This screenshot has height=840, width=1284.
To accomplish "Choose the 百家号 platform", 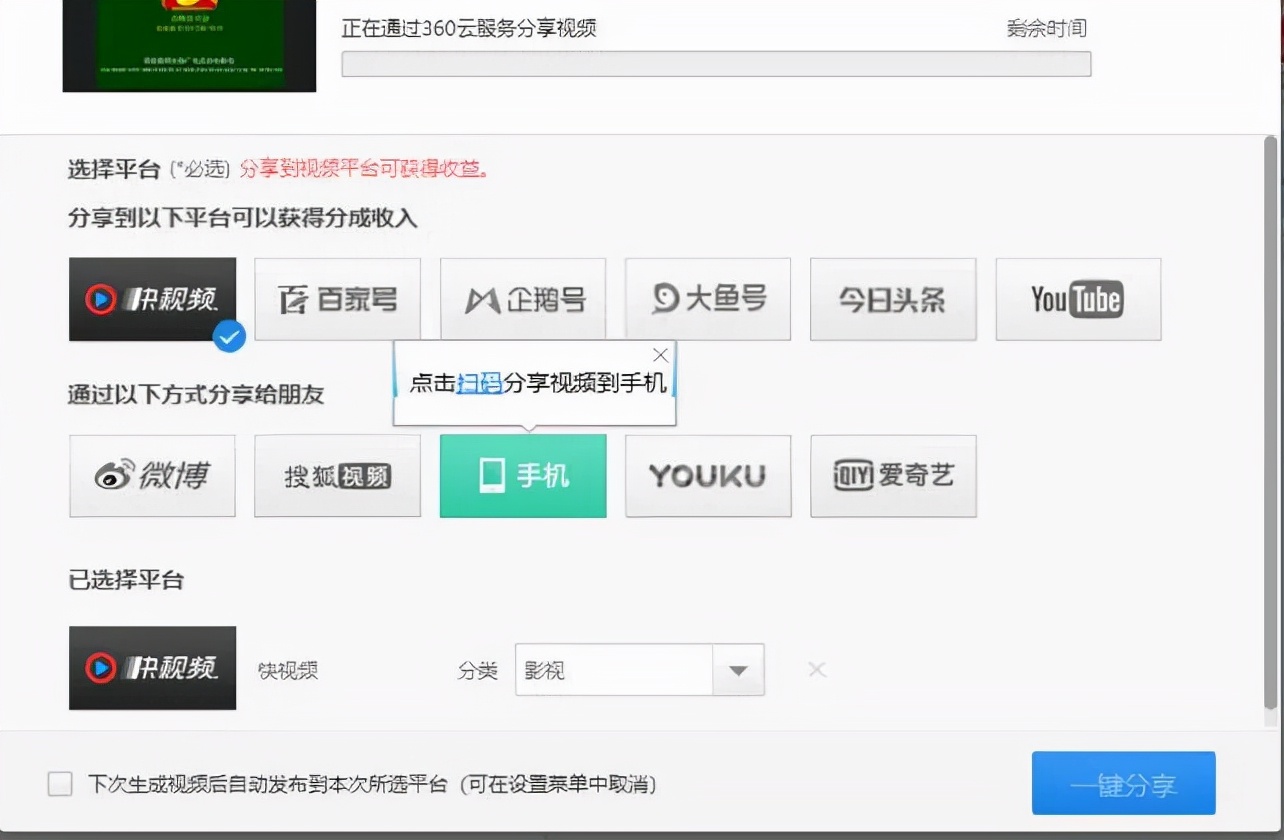I will [338, 299].
